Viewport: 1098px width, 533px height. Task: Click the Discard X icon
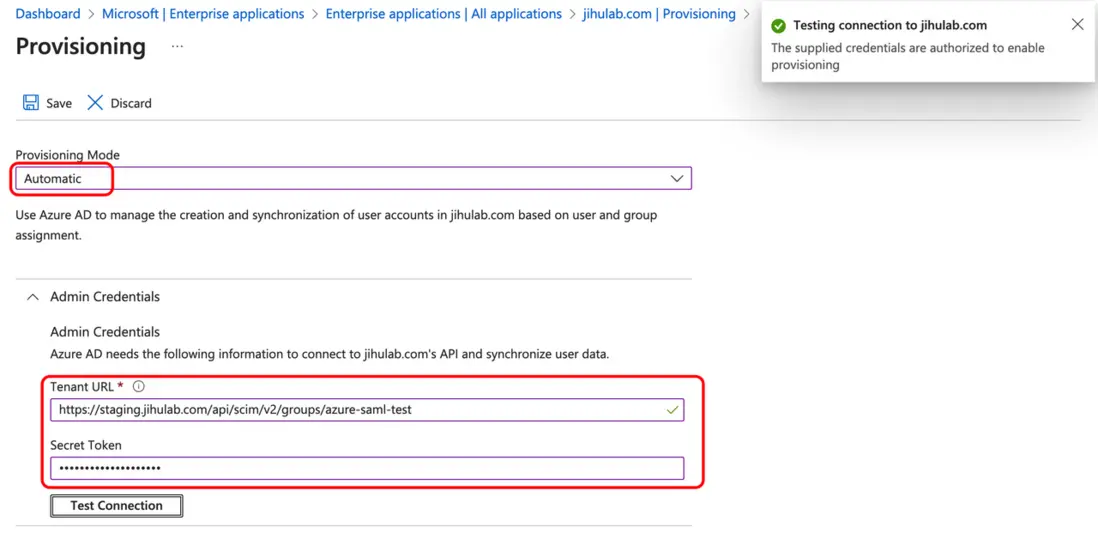(x=95, y=103)
